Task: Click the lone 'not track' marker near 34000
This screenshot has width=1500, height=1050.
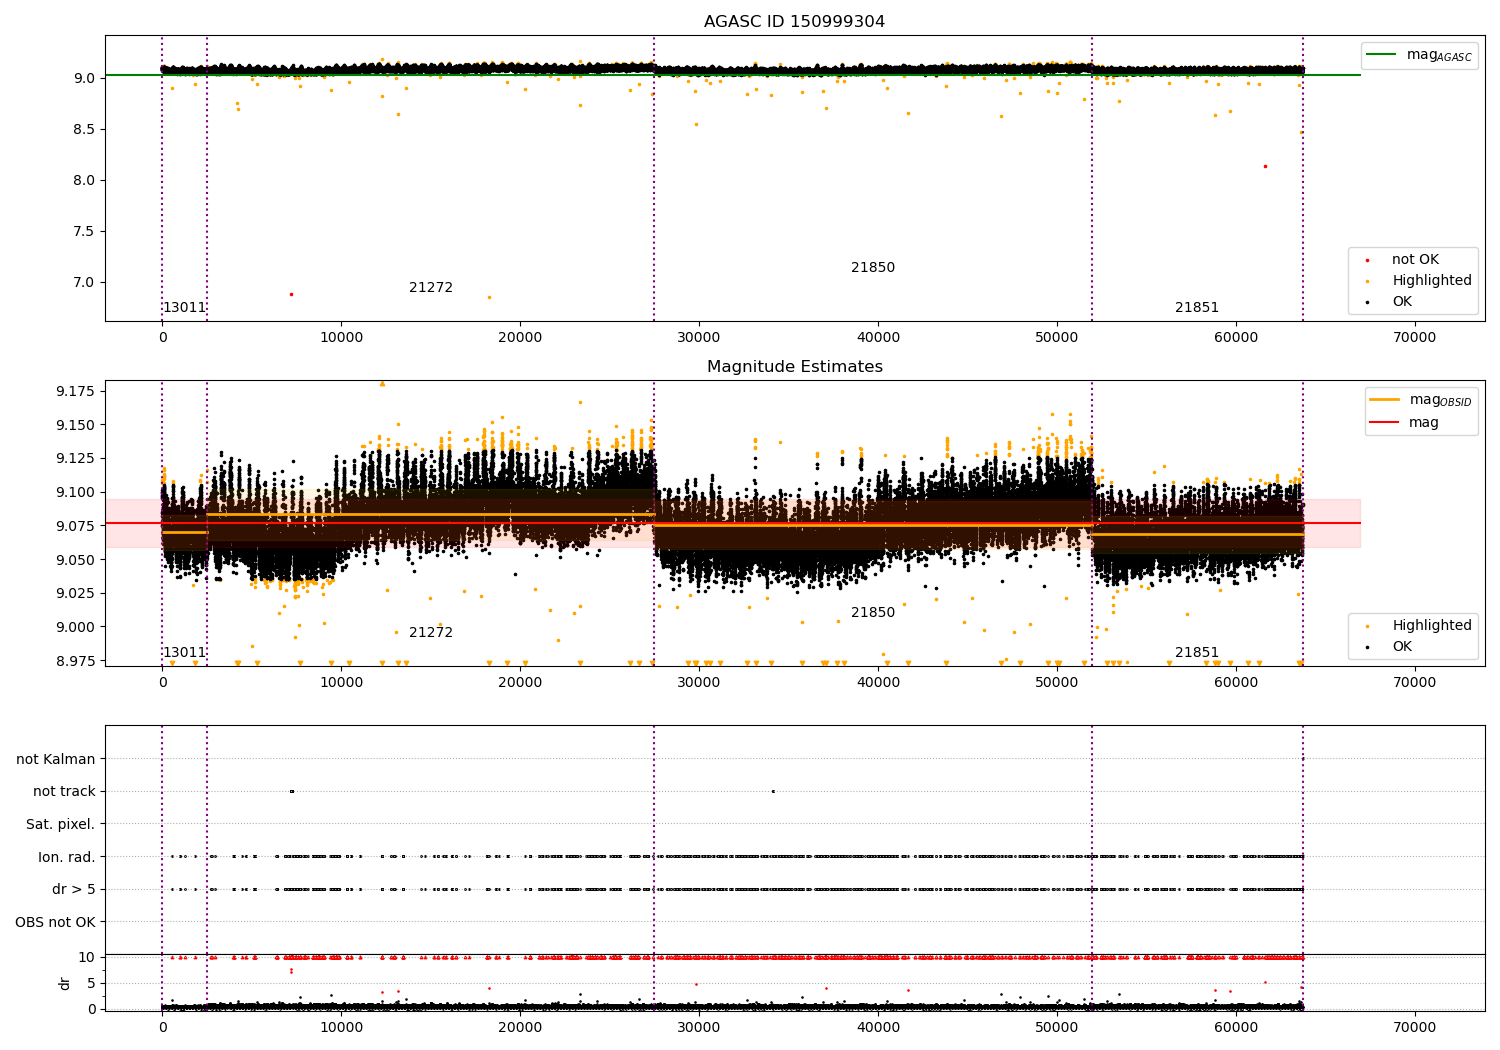Action: click(773, 791)
